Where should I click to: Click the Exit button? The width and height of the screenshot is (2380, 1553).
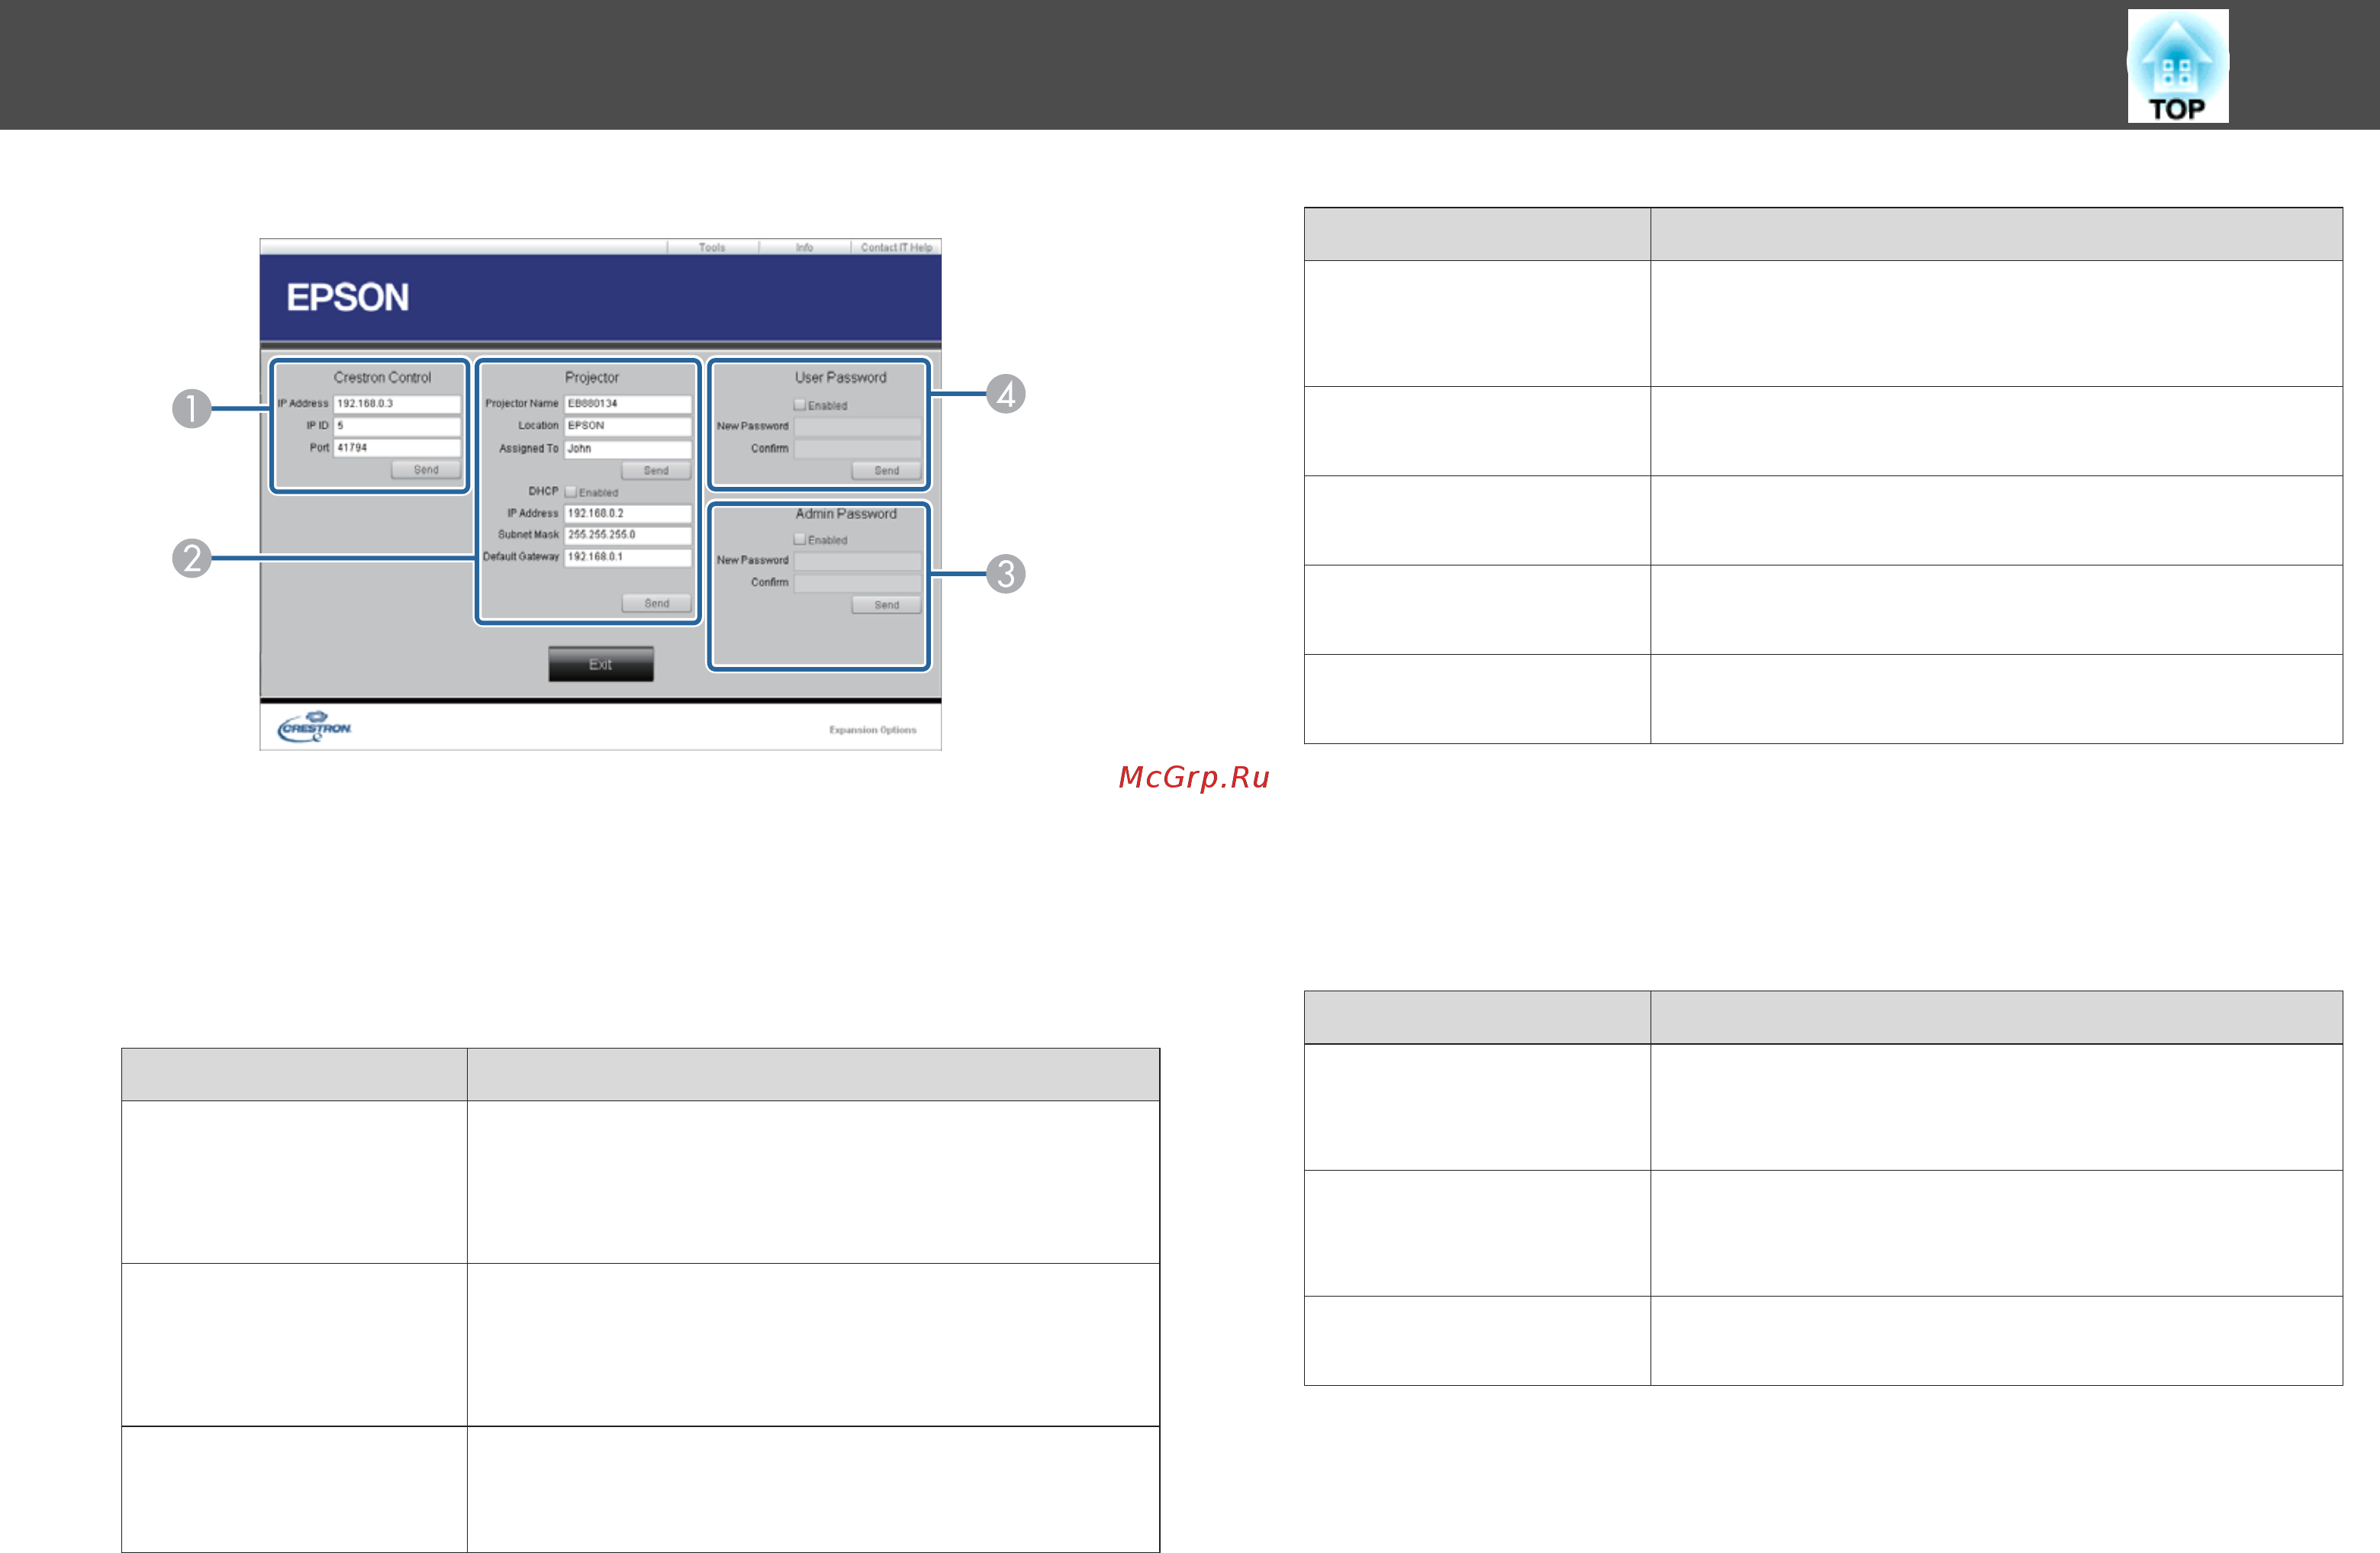click(x=601, y=664)
